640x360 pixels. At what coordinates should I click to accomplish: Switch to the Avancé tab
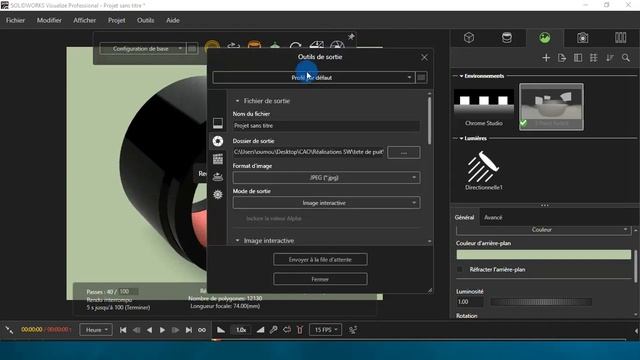[x=493, y=218]
